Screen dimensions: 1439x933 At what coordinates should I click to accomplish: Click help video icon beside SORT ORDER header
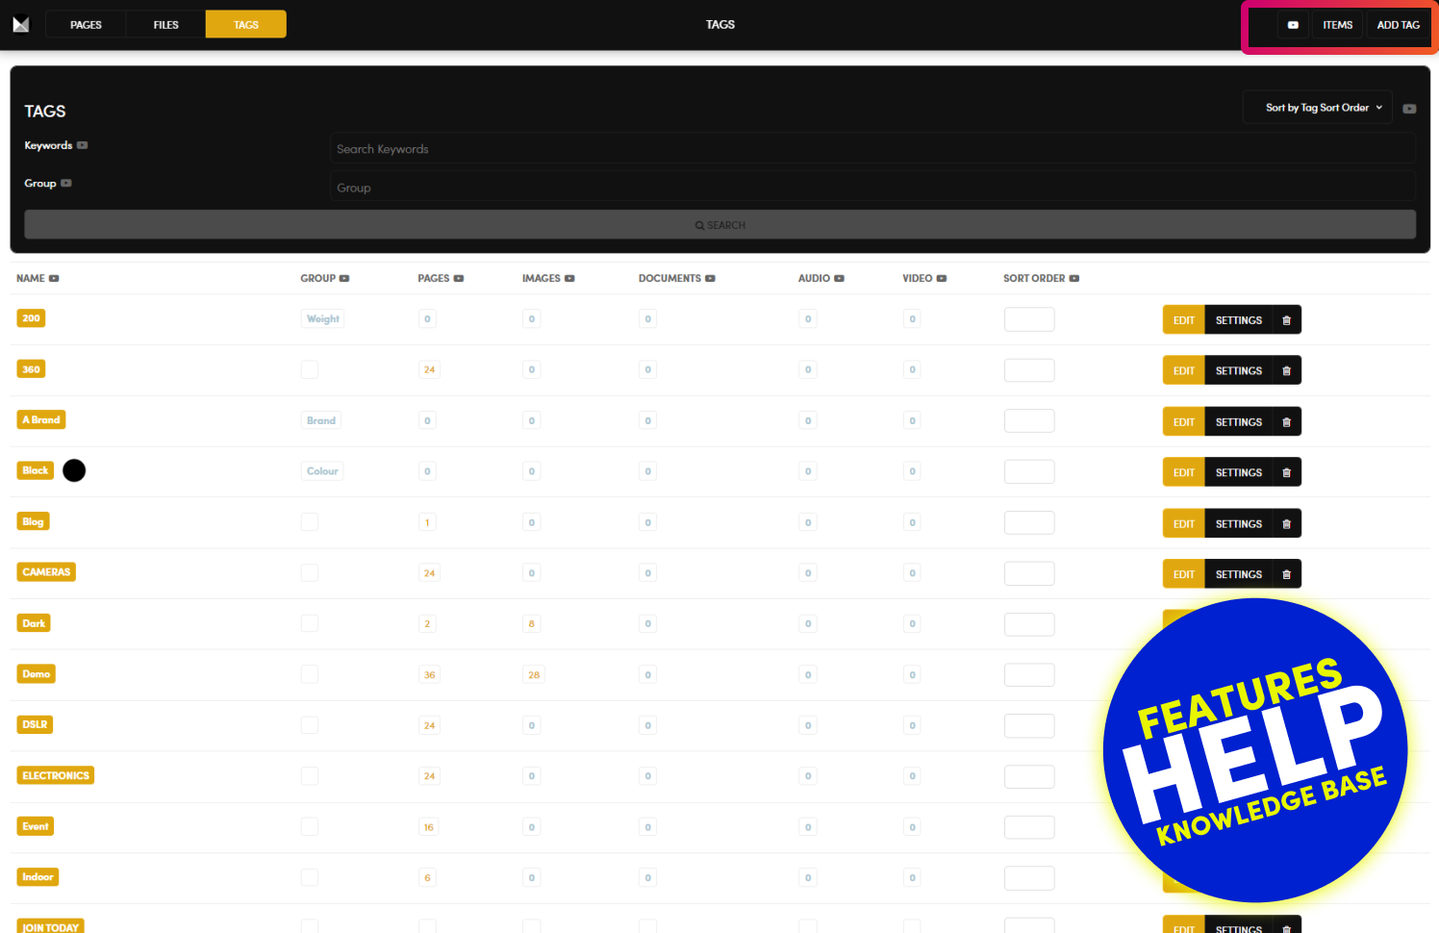pyautogui.click(x=1074, y=279)
